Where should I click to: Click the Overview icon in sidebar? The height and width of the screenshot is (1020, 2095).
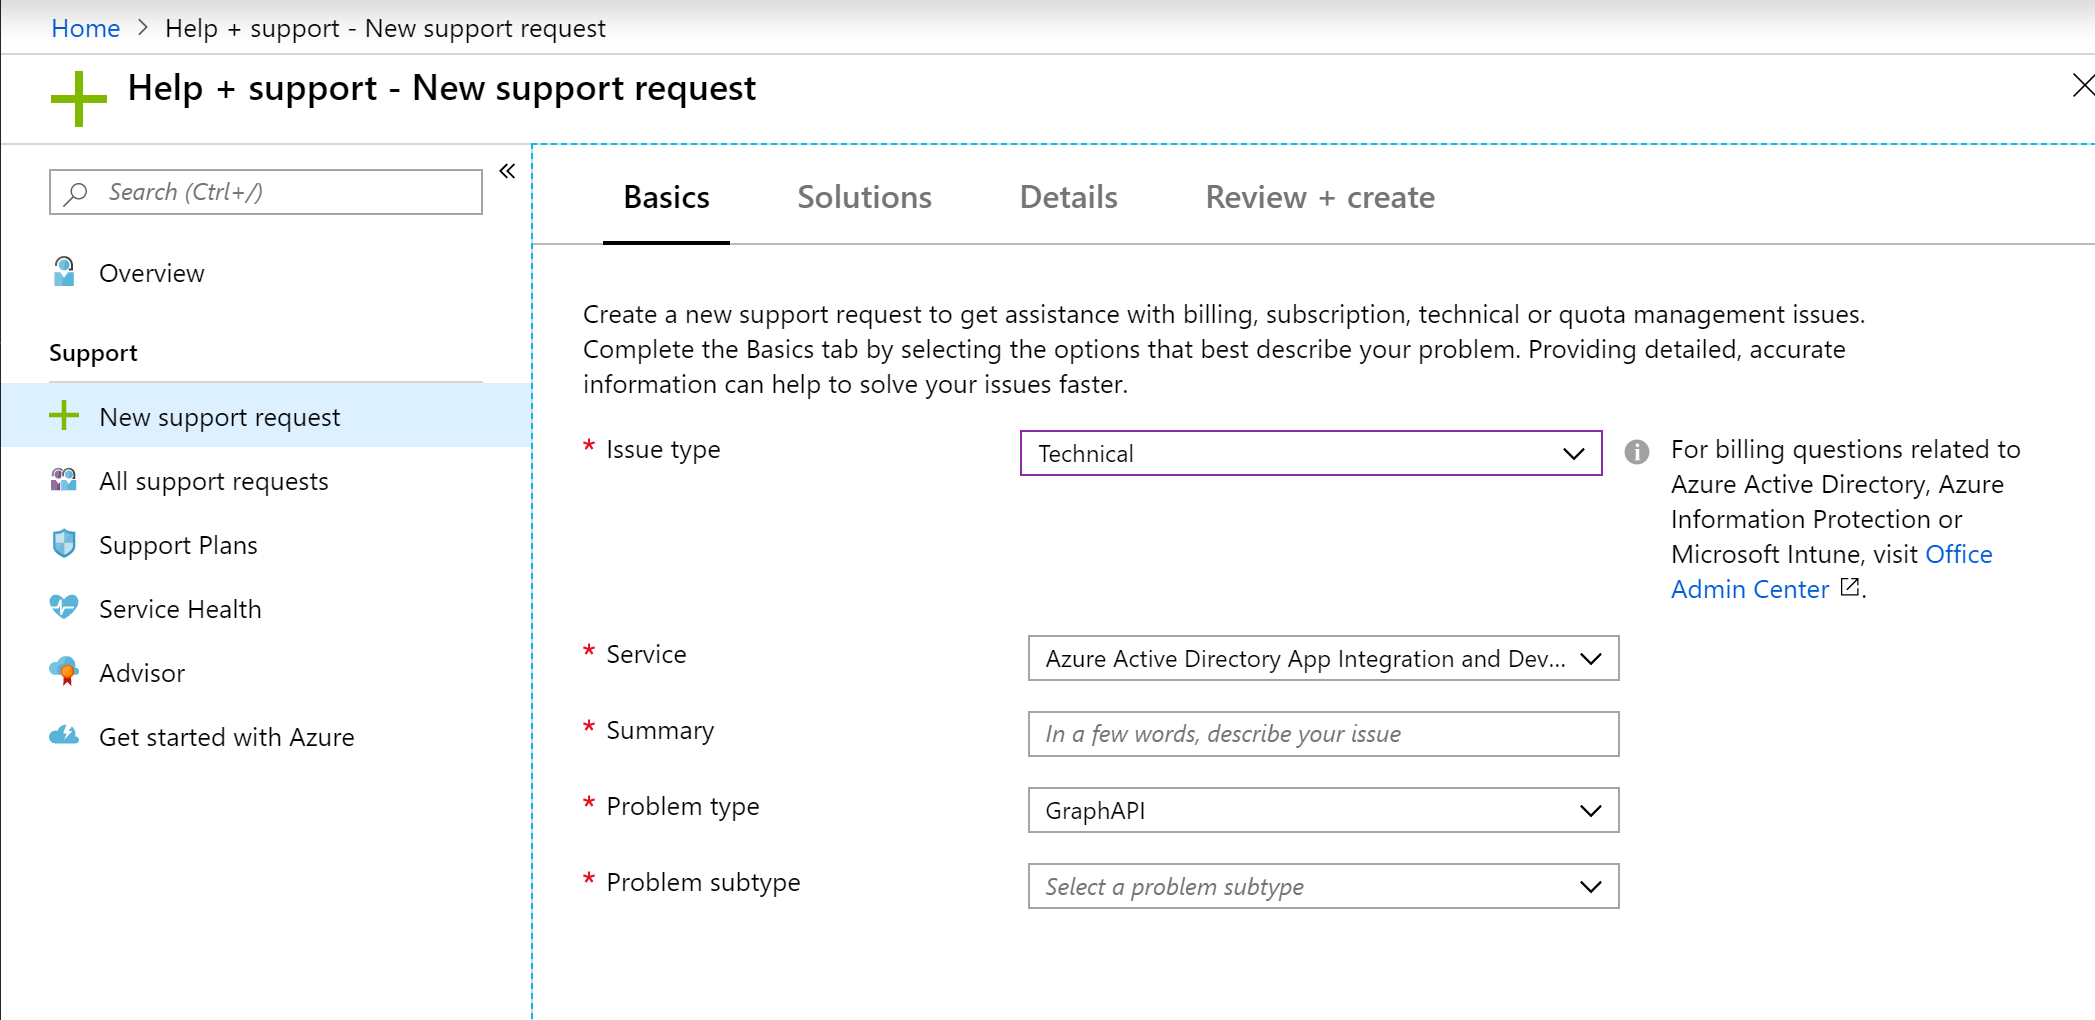(x=64, y=272)
